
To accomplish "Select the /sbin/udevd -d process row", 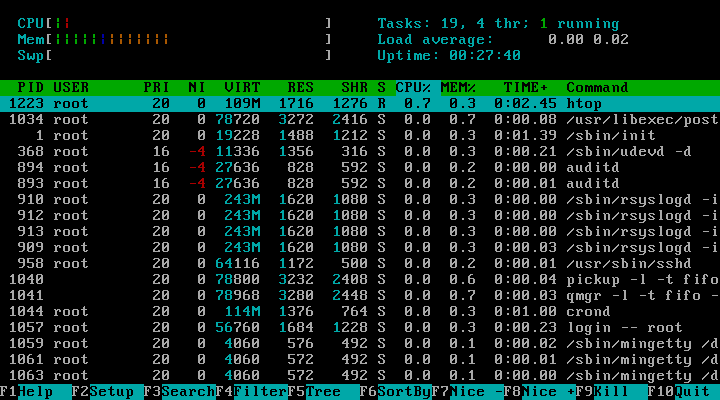I will (x=360, y=152).
